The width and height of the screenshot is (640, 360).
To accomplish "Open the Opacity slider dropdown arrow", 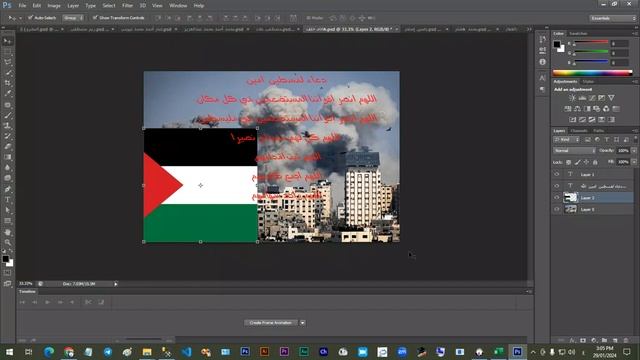I will (634, 151).
